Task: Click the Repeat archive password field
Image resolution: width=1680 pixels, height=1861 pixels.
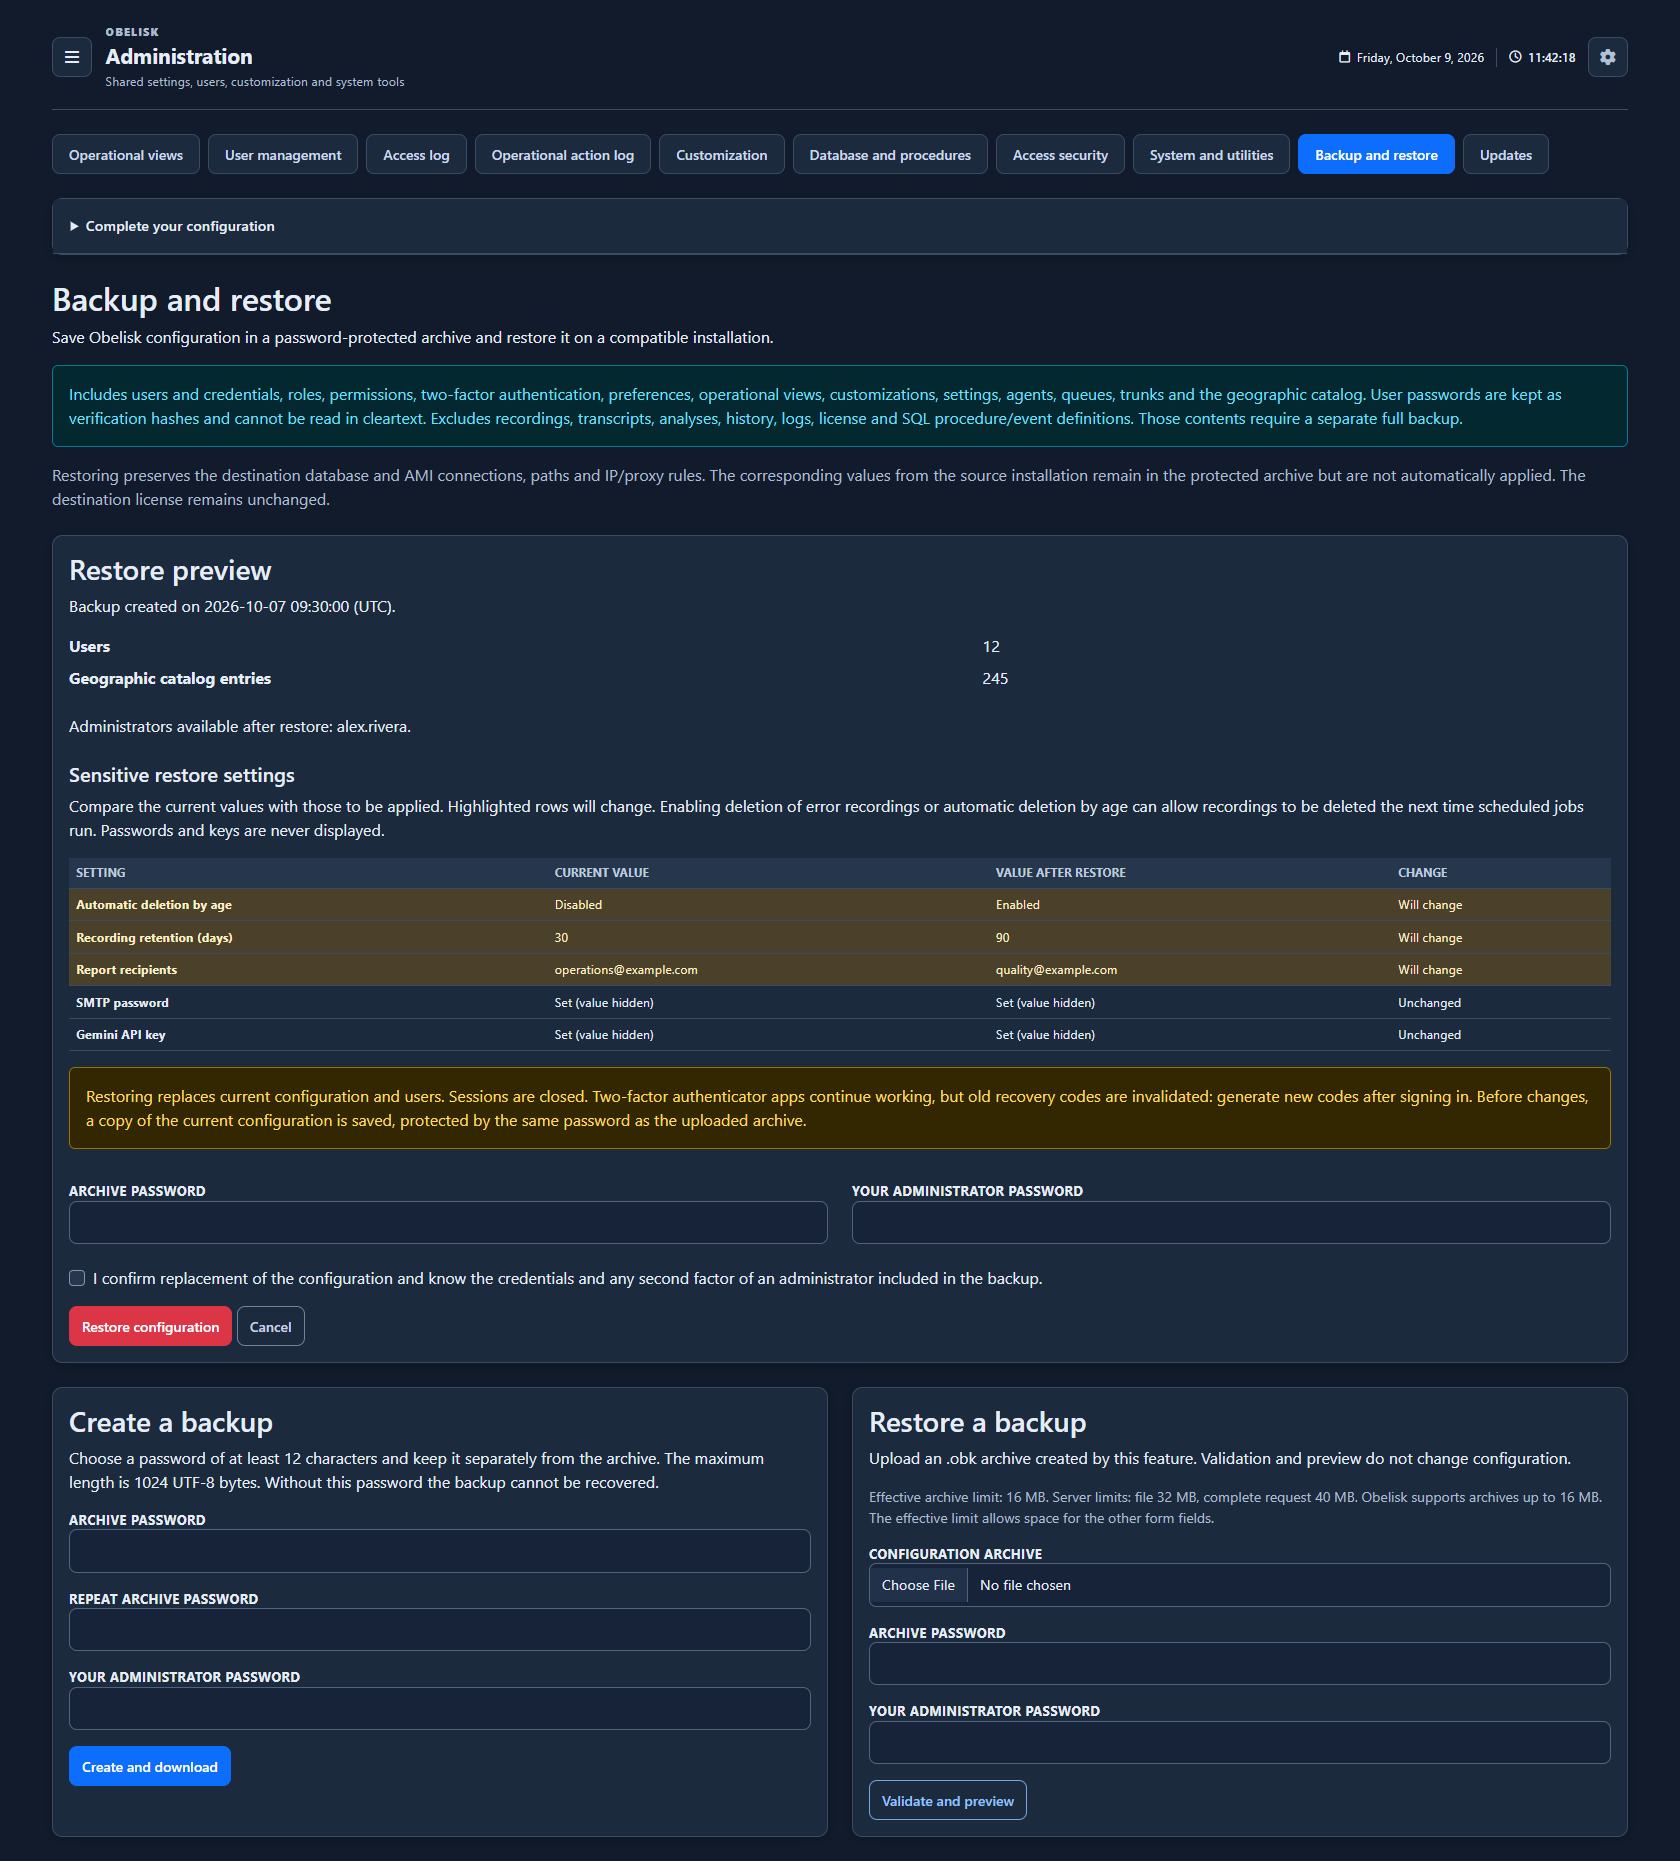Action: click(x=440, y=1630)
